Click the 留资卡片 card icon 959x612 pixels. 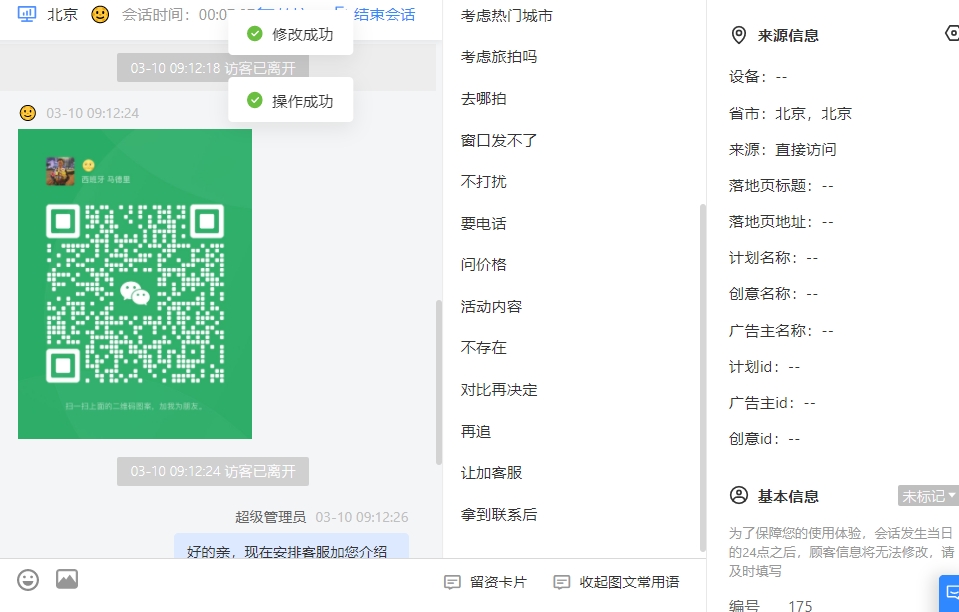point(452,582)
